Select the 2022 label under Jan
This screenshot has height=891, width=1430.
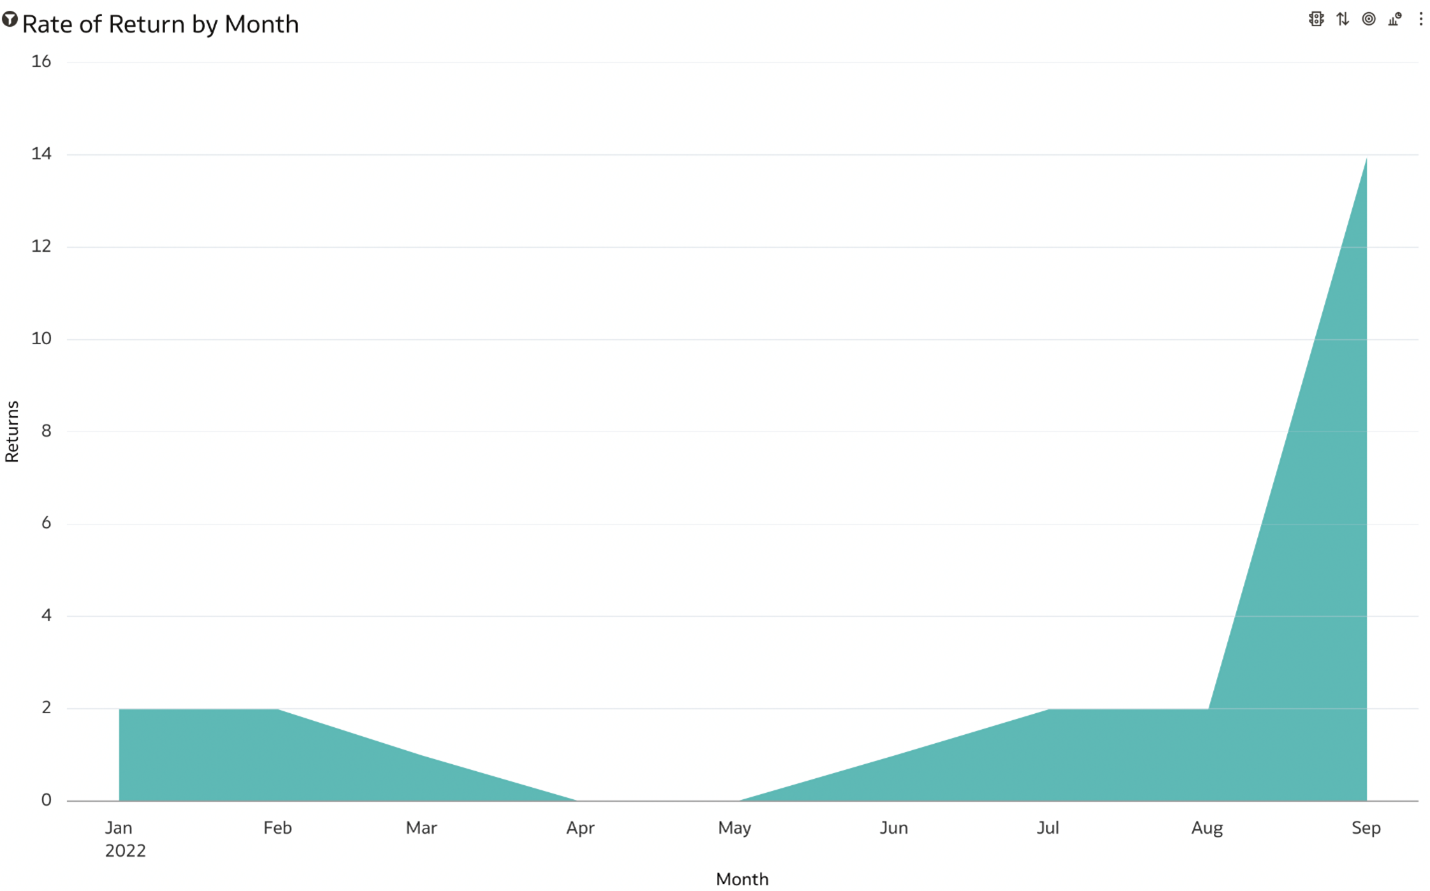(124, 851)
